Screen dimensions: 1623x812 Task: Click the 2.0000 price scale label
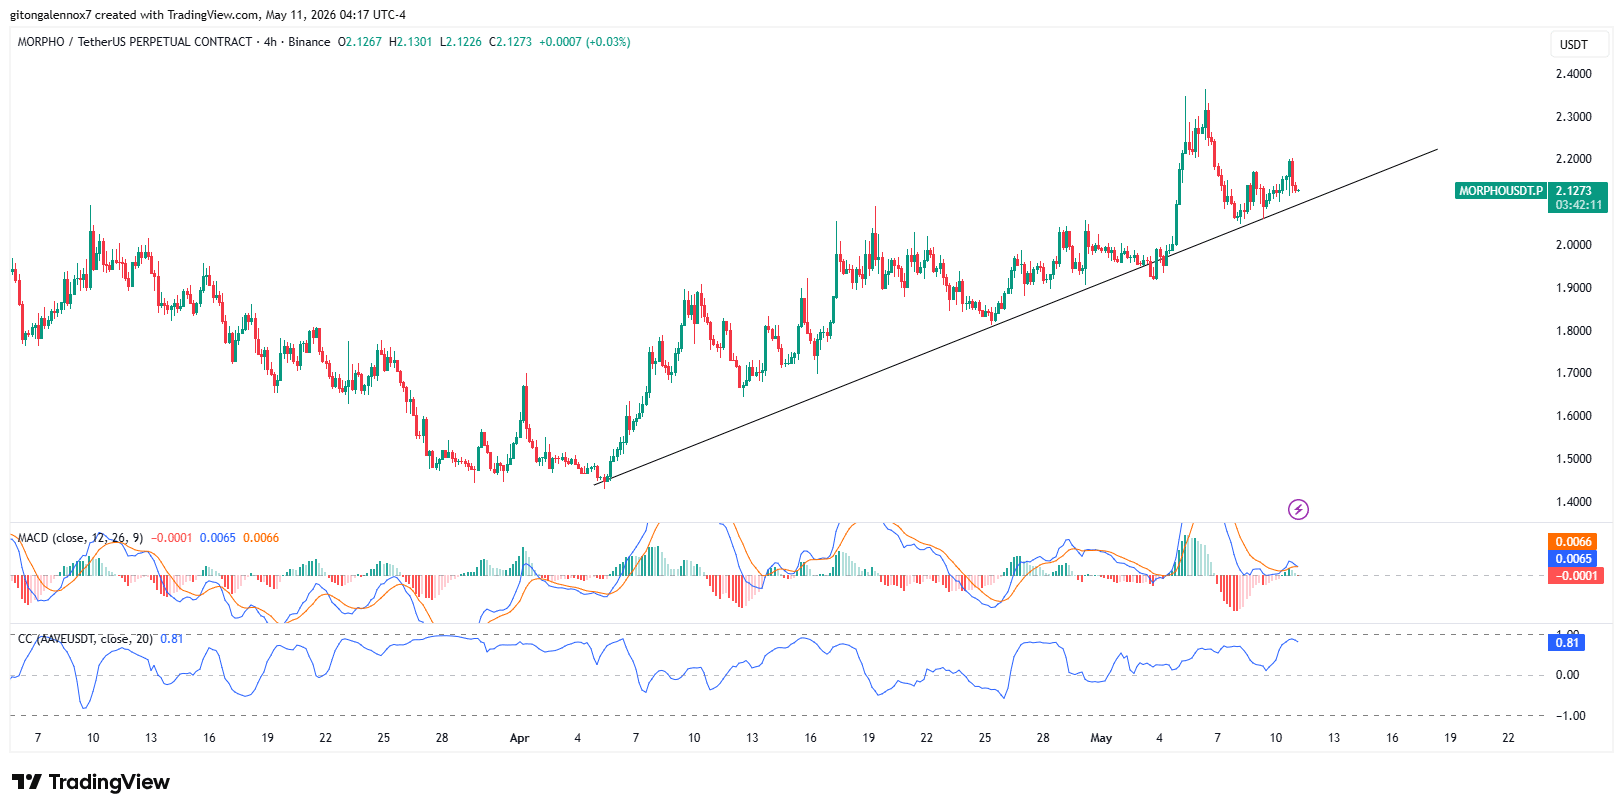(1574, 245)
